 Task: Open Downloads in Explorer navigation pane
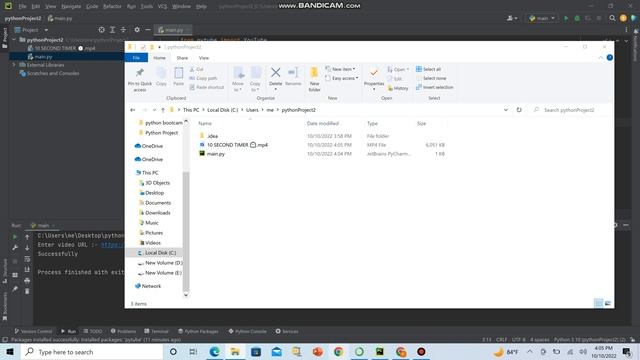point(158,213)
